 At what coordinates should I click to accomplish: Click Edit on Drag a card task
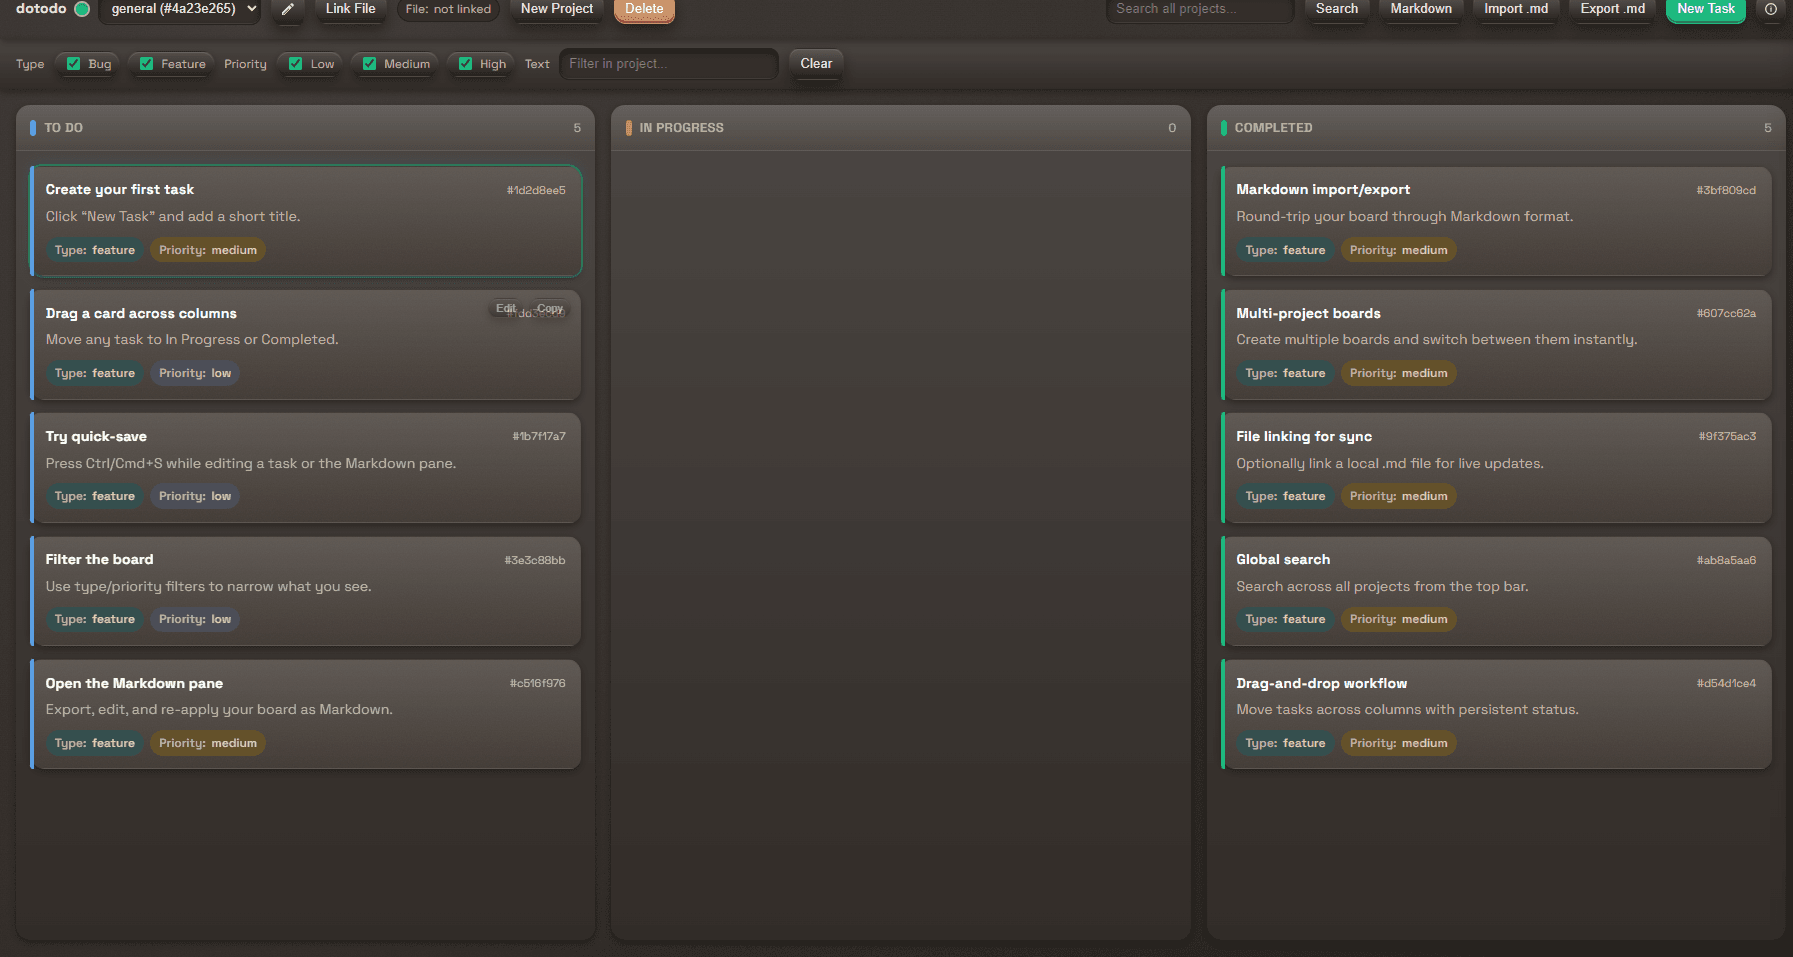click(506, 308)
